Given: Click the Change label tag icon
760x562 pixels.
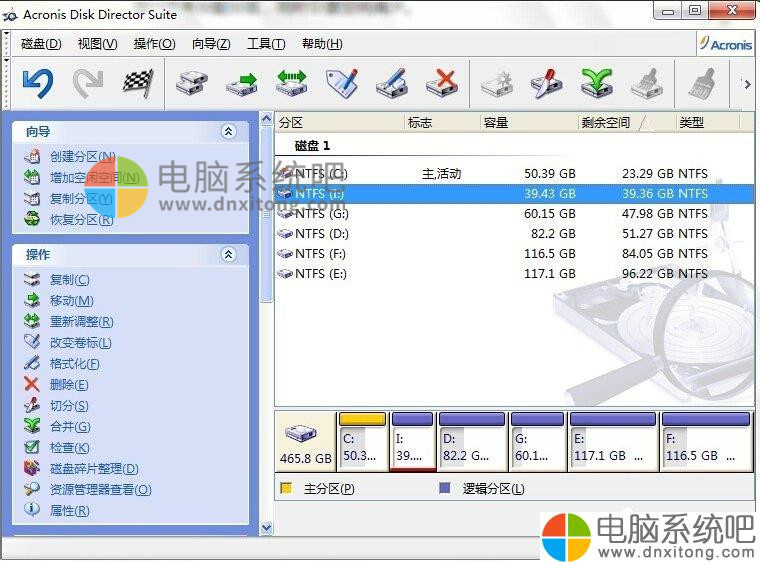Looking at the screenshot, I should (x=342, y=83).
